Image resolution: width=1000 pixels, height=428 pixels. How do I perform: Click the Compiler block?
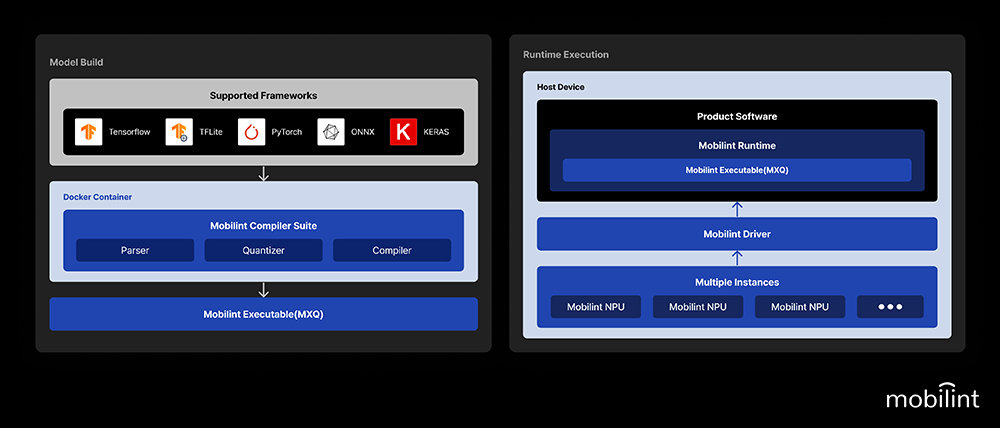click(x=392, y=250)
